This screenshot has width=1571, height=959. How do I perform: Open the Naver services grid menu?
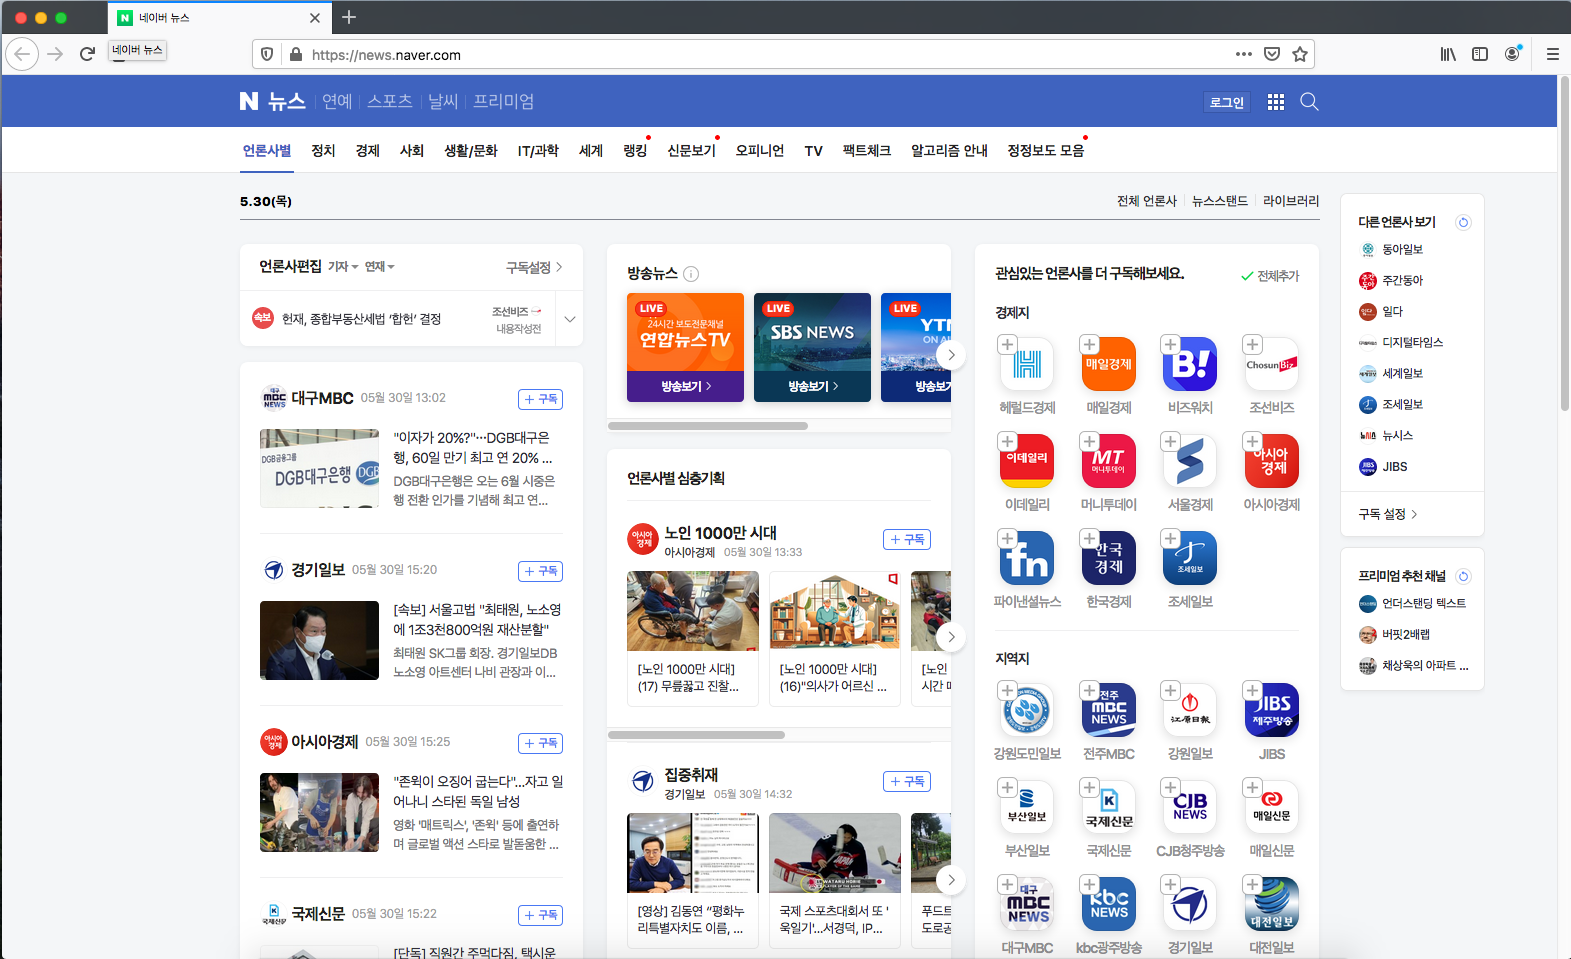click(1275, 102)
